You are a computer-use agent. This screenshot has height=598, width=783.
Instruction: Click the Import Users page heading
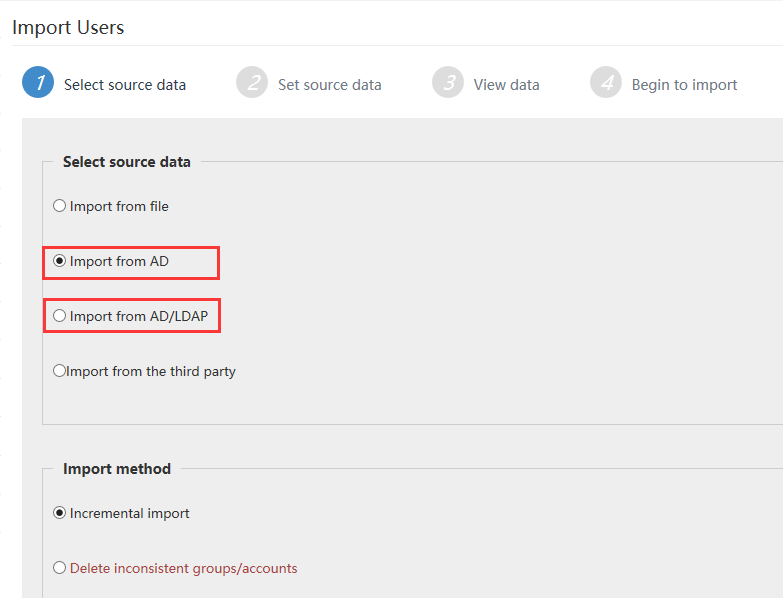(68, 27)
